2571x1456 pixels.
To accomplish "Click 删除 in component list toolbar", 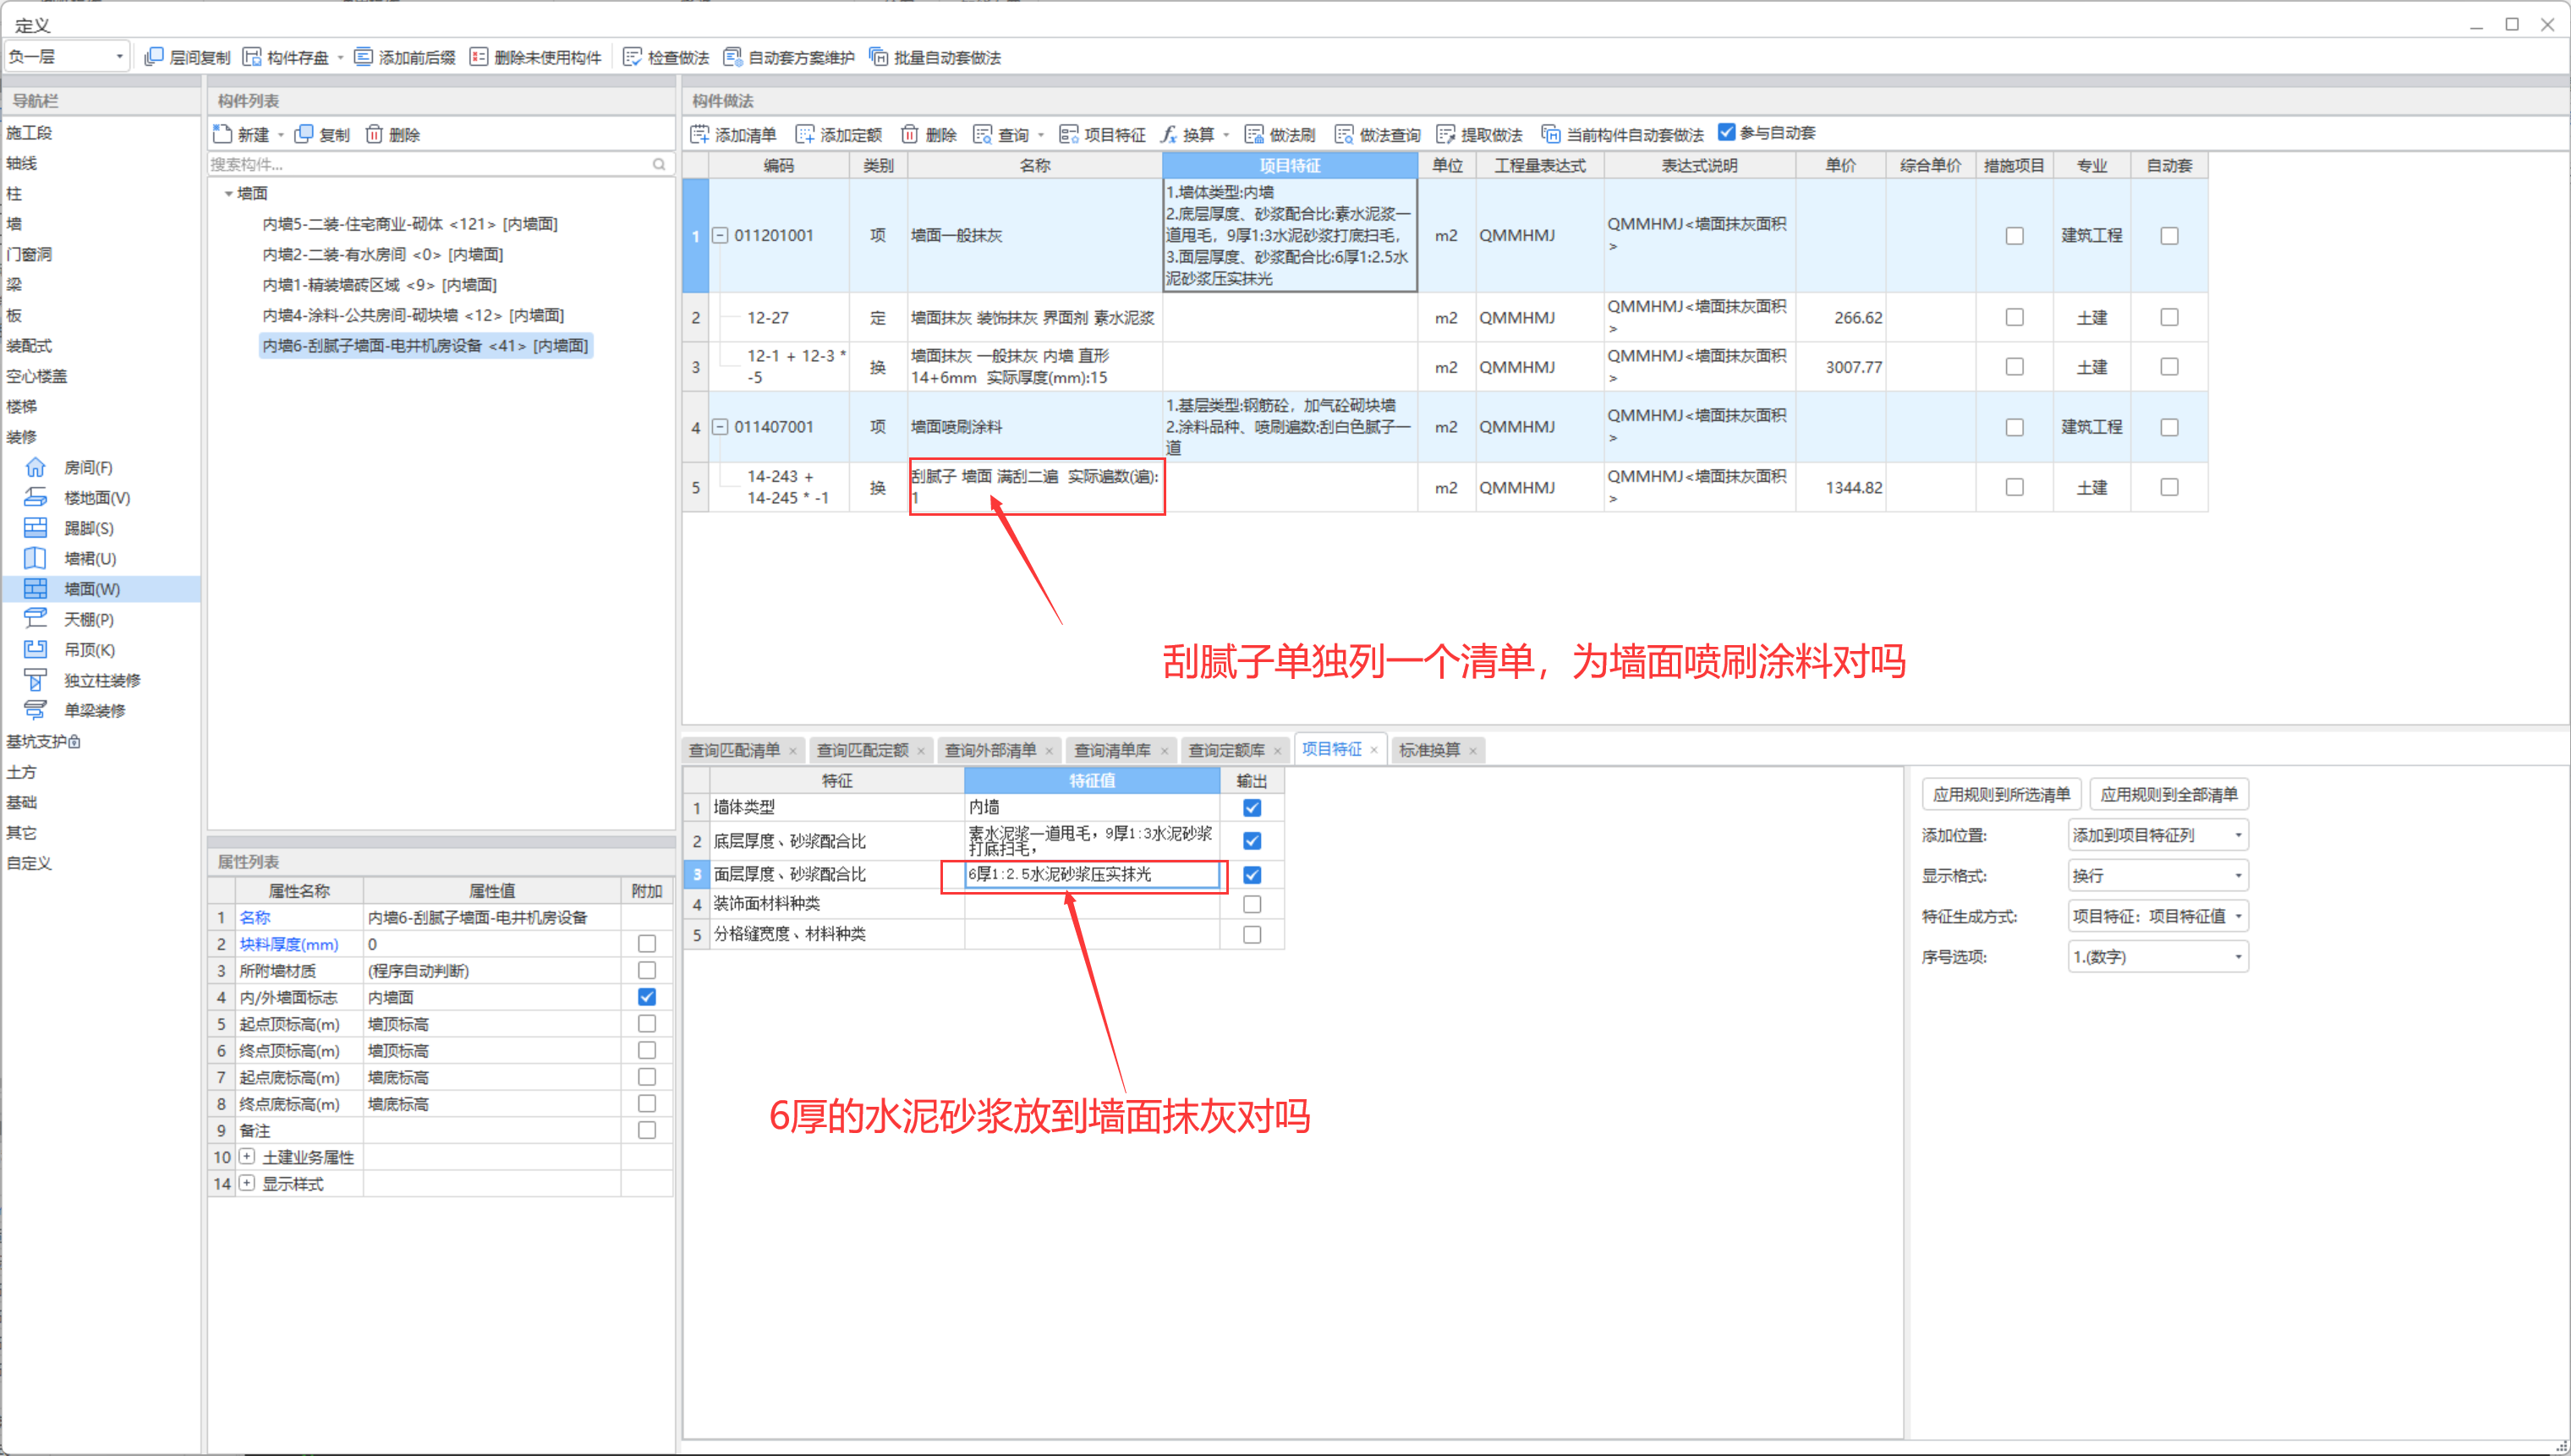I will 393,134.
